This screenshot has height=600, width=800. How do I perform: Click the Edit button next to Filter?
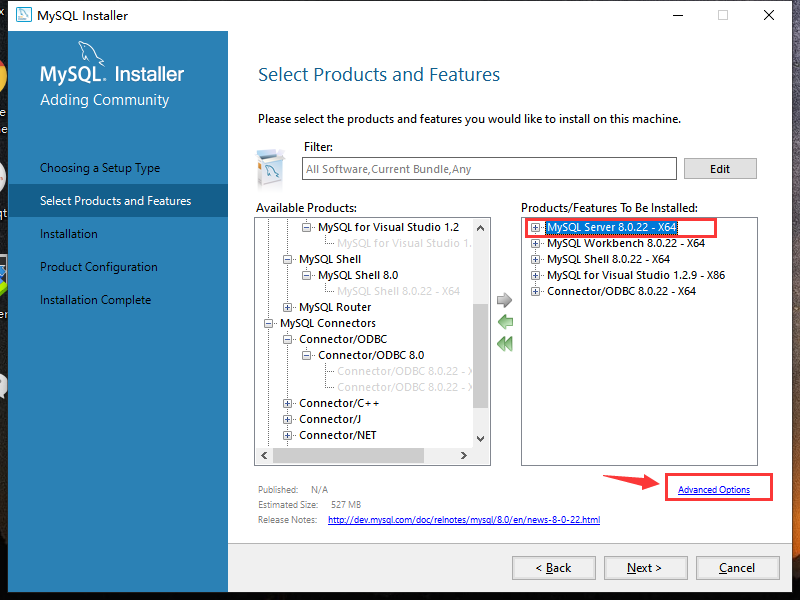click(720, 168)
